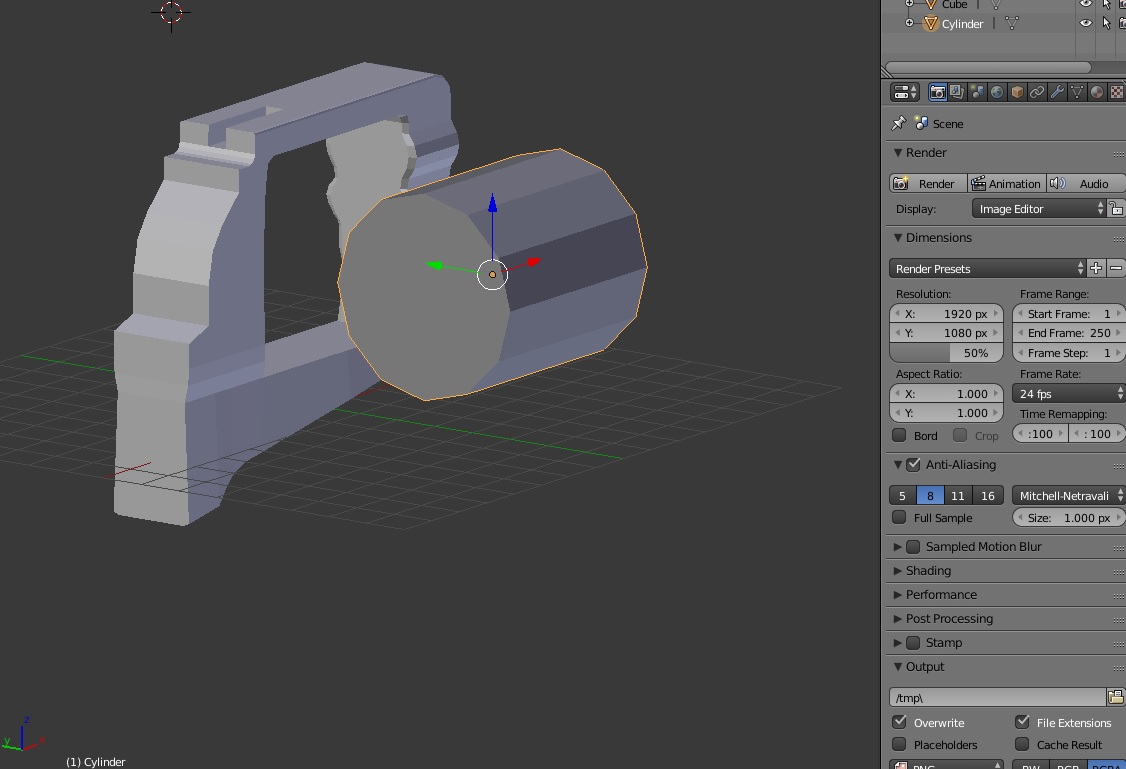Switch to Modifiers wrench tab
This screenshot has width=1126, height=769.
(x=1057, y=92)
